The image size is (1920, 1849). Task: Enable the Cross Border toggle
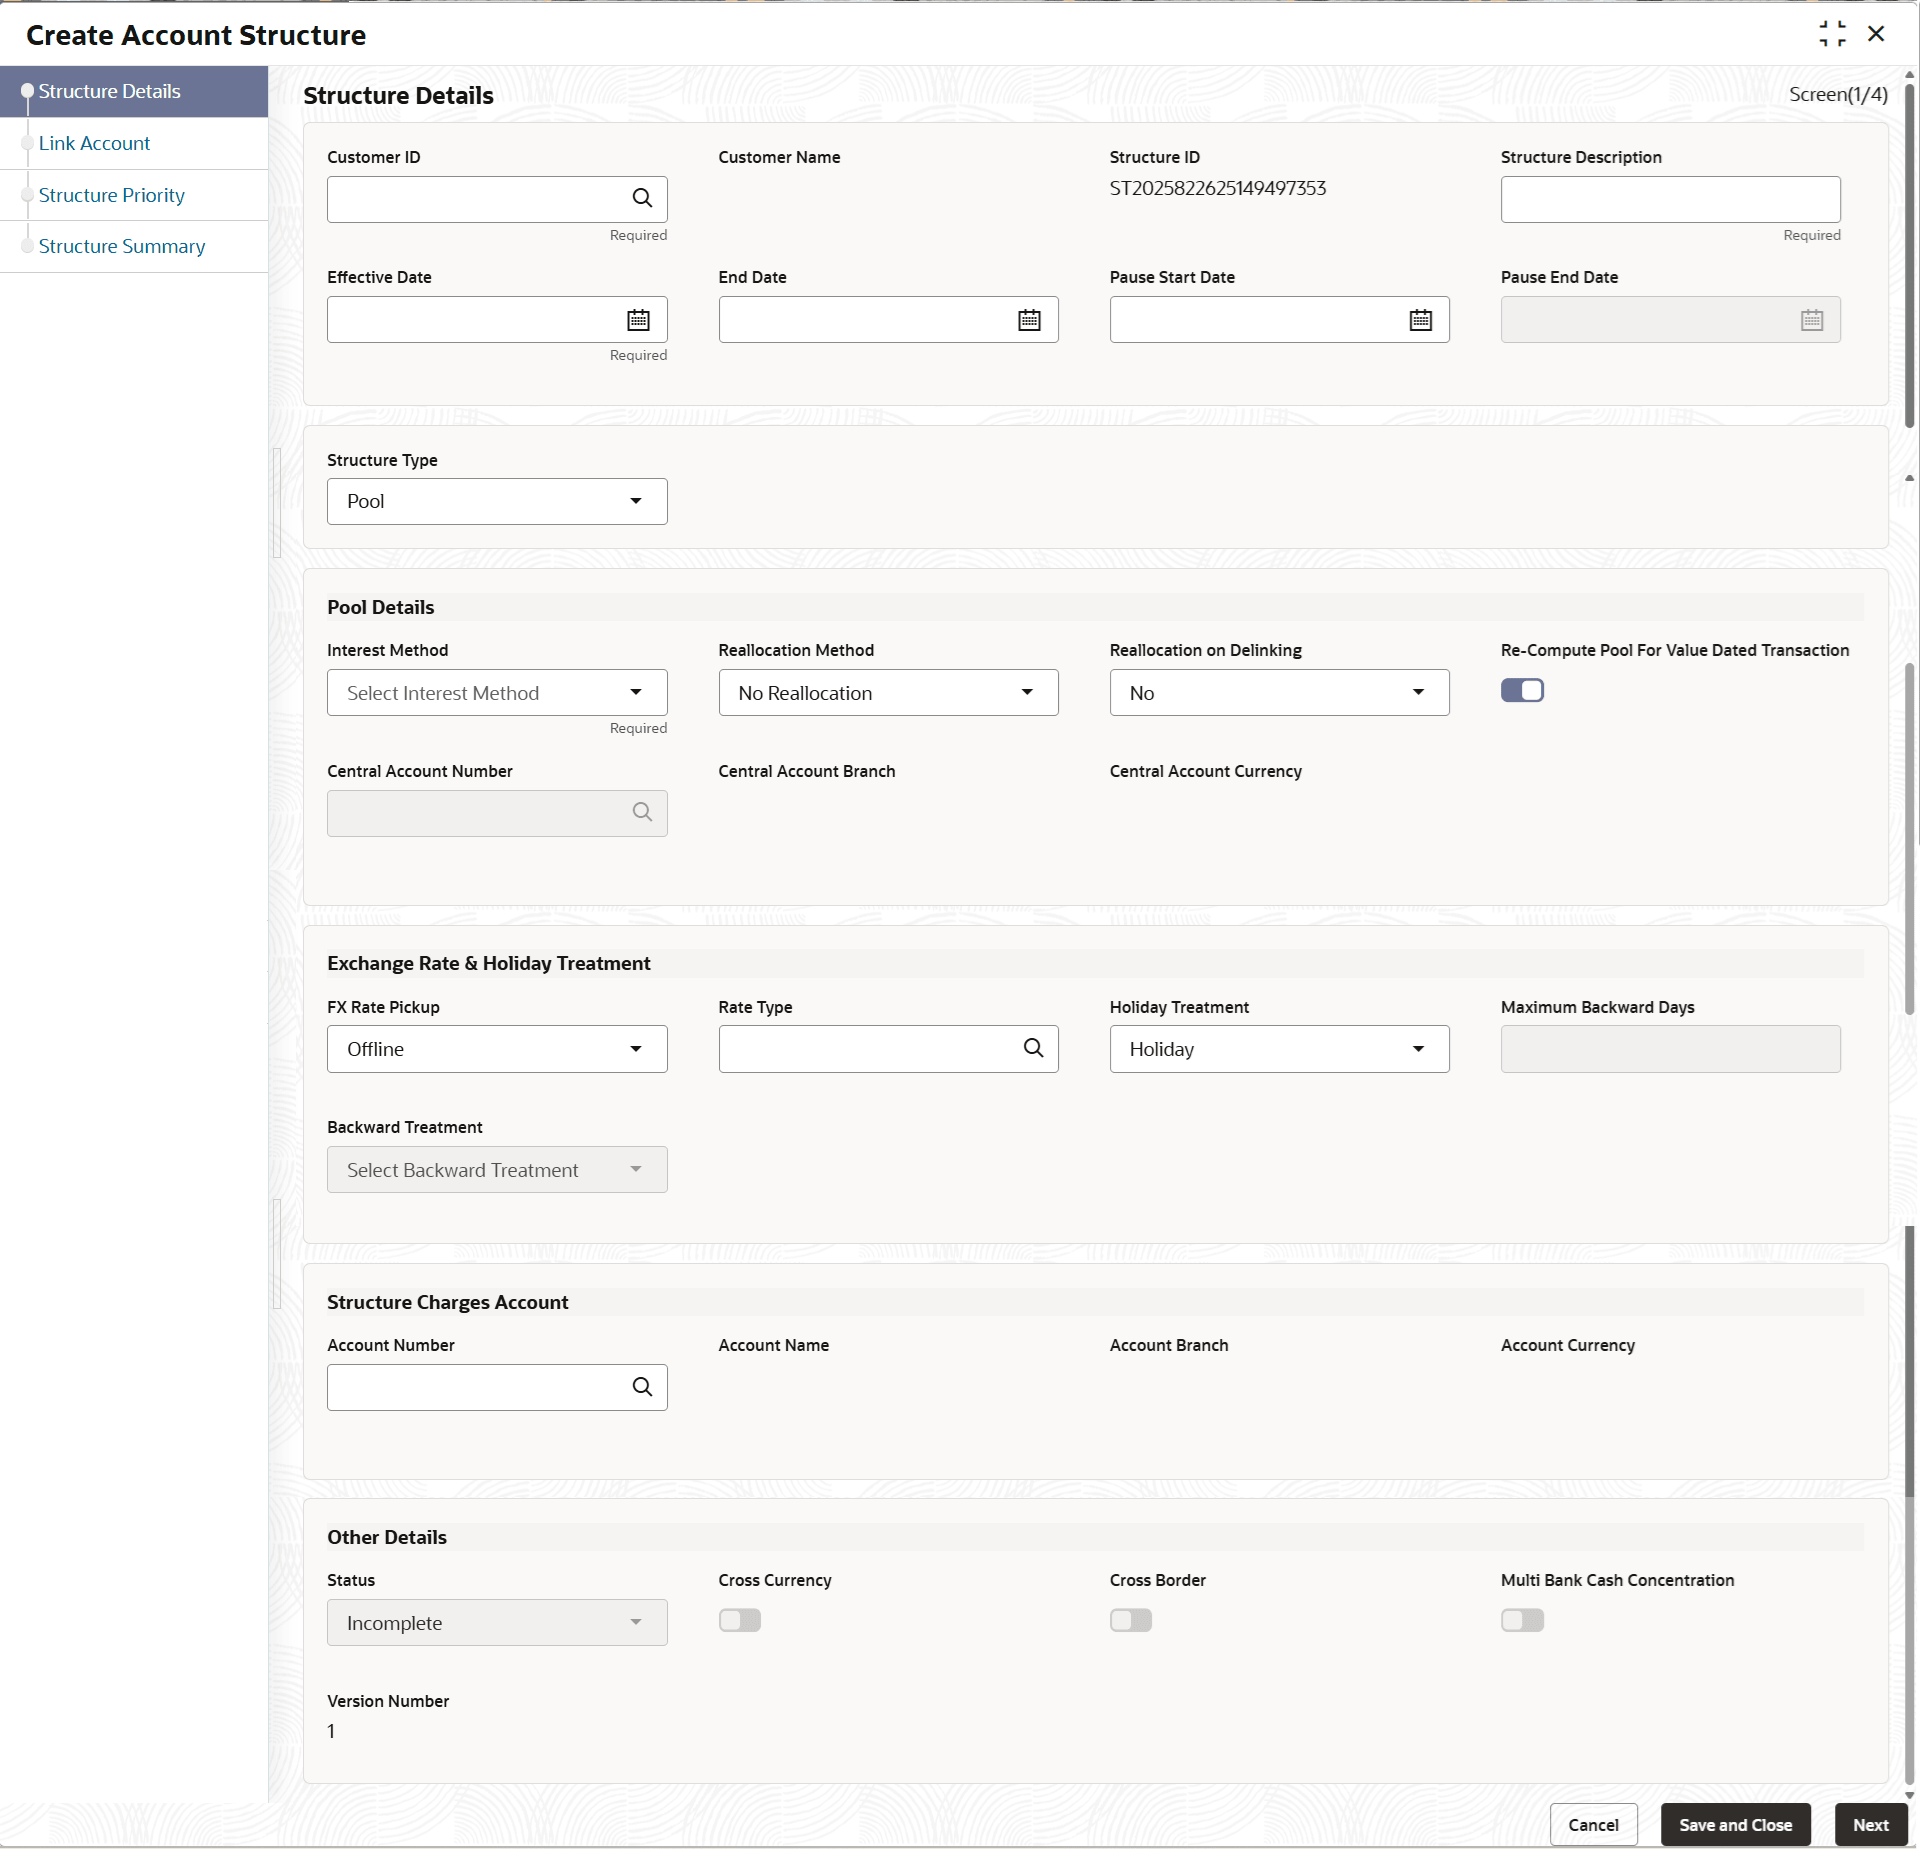pos(1130,1620)
